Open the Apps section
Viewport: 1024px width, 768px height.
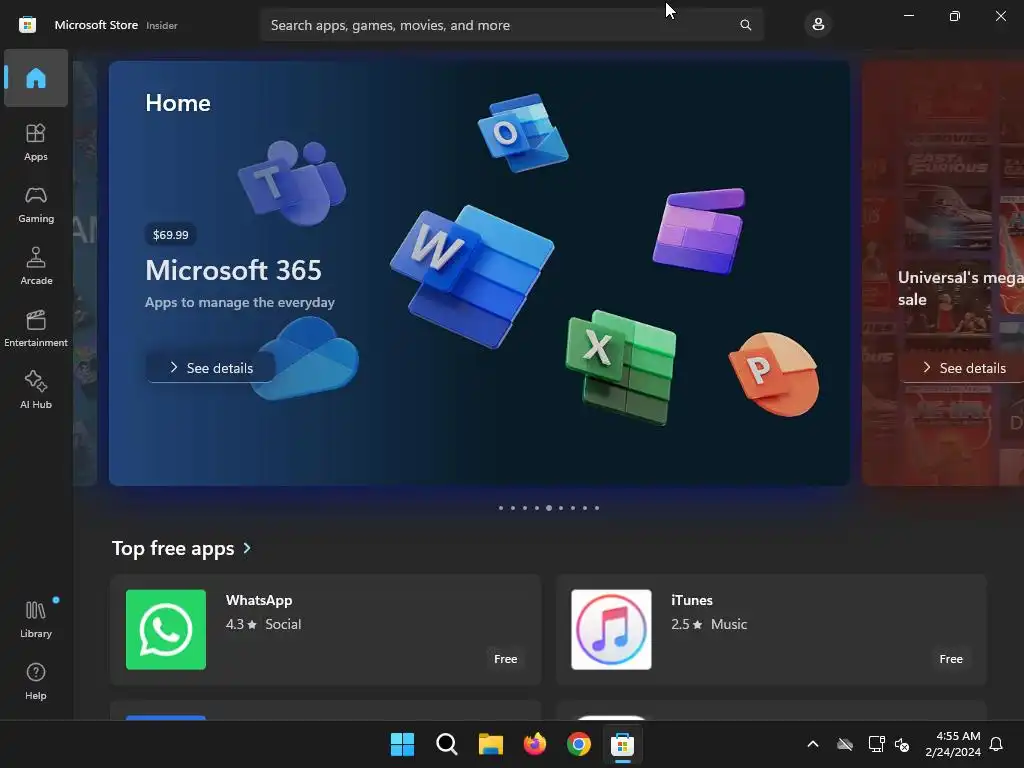[x=36, y=142]
